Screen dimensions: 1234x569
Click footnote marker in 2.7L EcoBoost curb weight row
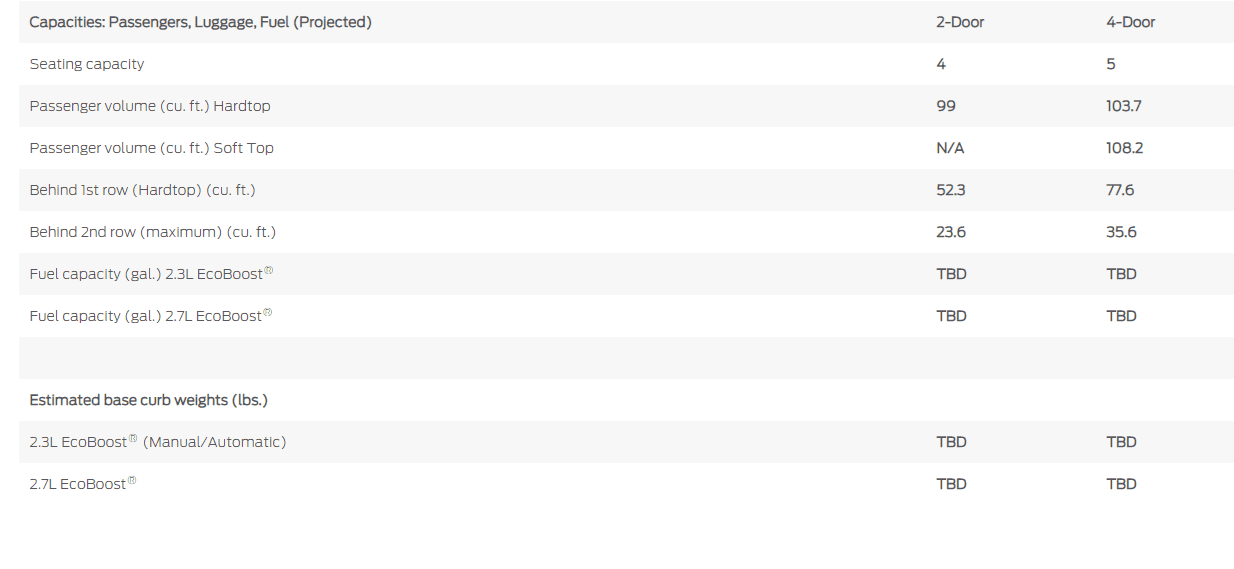tap(132, 480)
